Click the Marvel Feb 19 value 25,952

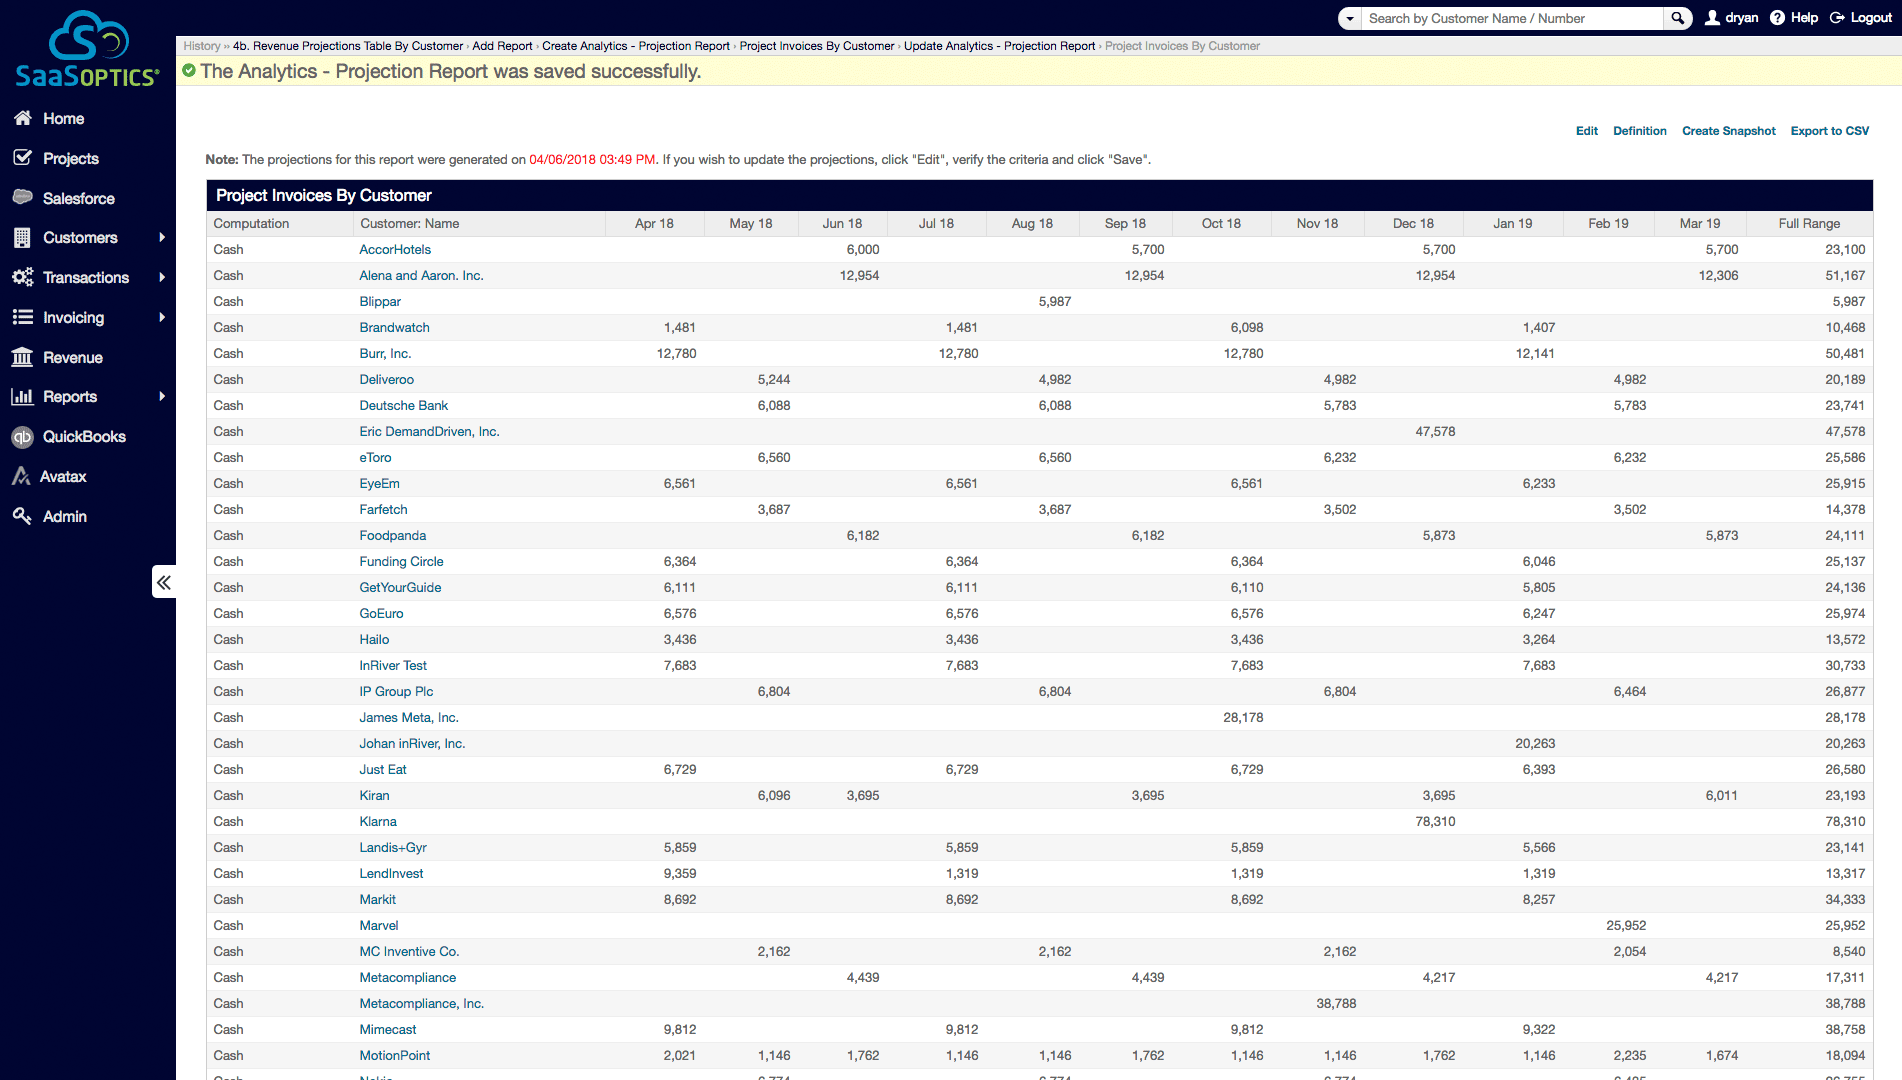(x=1626, y=926)
